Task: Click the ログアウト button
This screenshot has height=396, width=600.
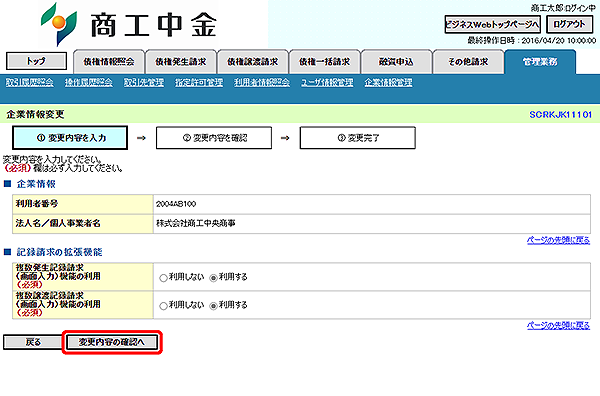Action: 569,24
